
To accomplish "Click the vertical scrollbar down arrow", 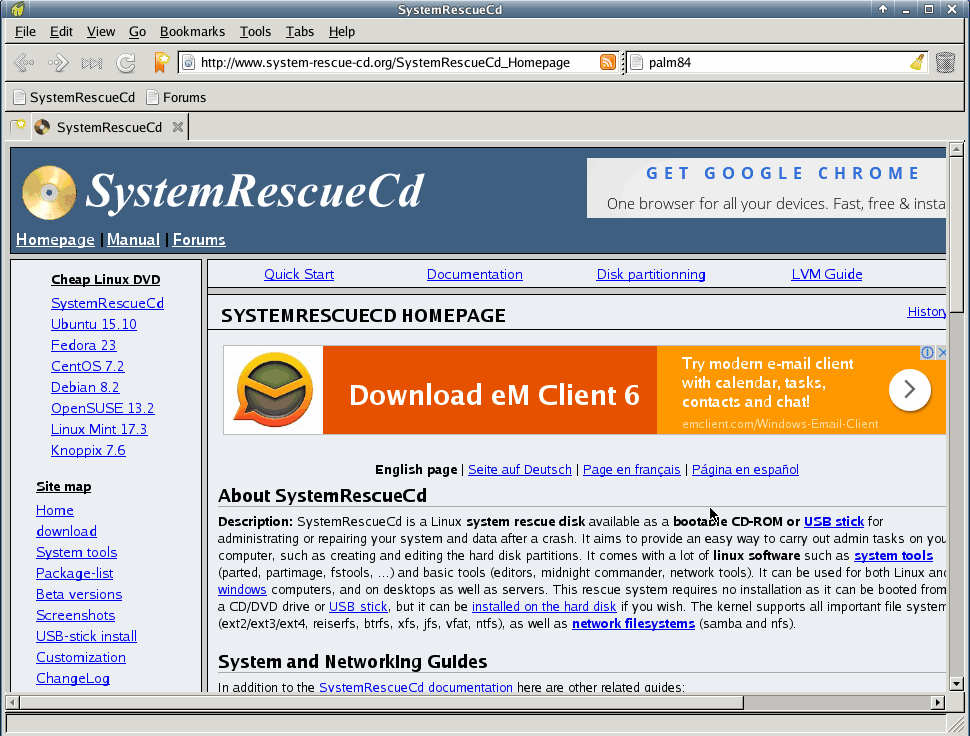I will coord(955,684).
